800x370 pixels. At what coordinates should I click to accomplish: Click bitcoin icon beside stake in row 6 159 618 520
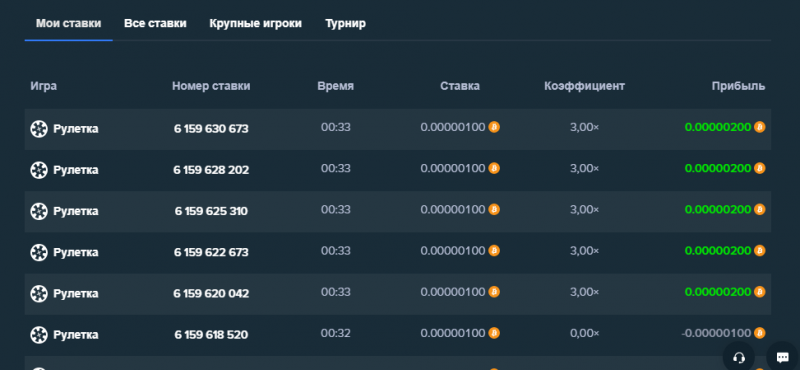(494, 333)
